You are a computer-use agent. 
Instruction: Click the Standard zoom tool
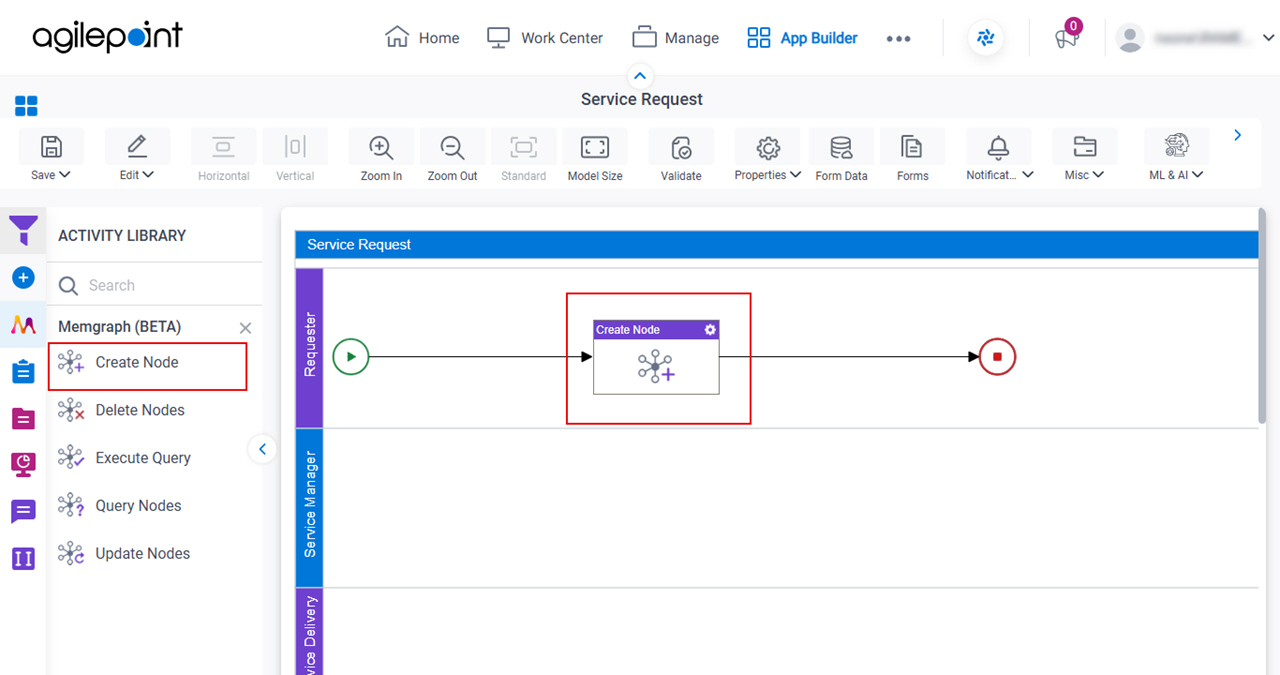pyautogui.click(x=524, y=157)
